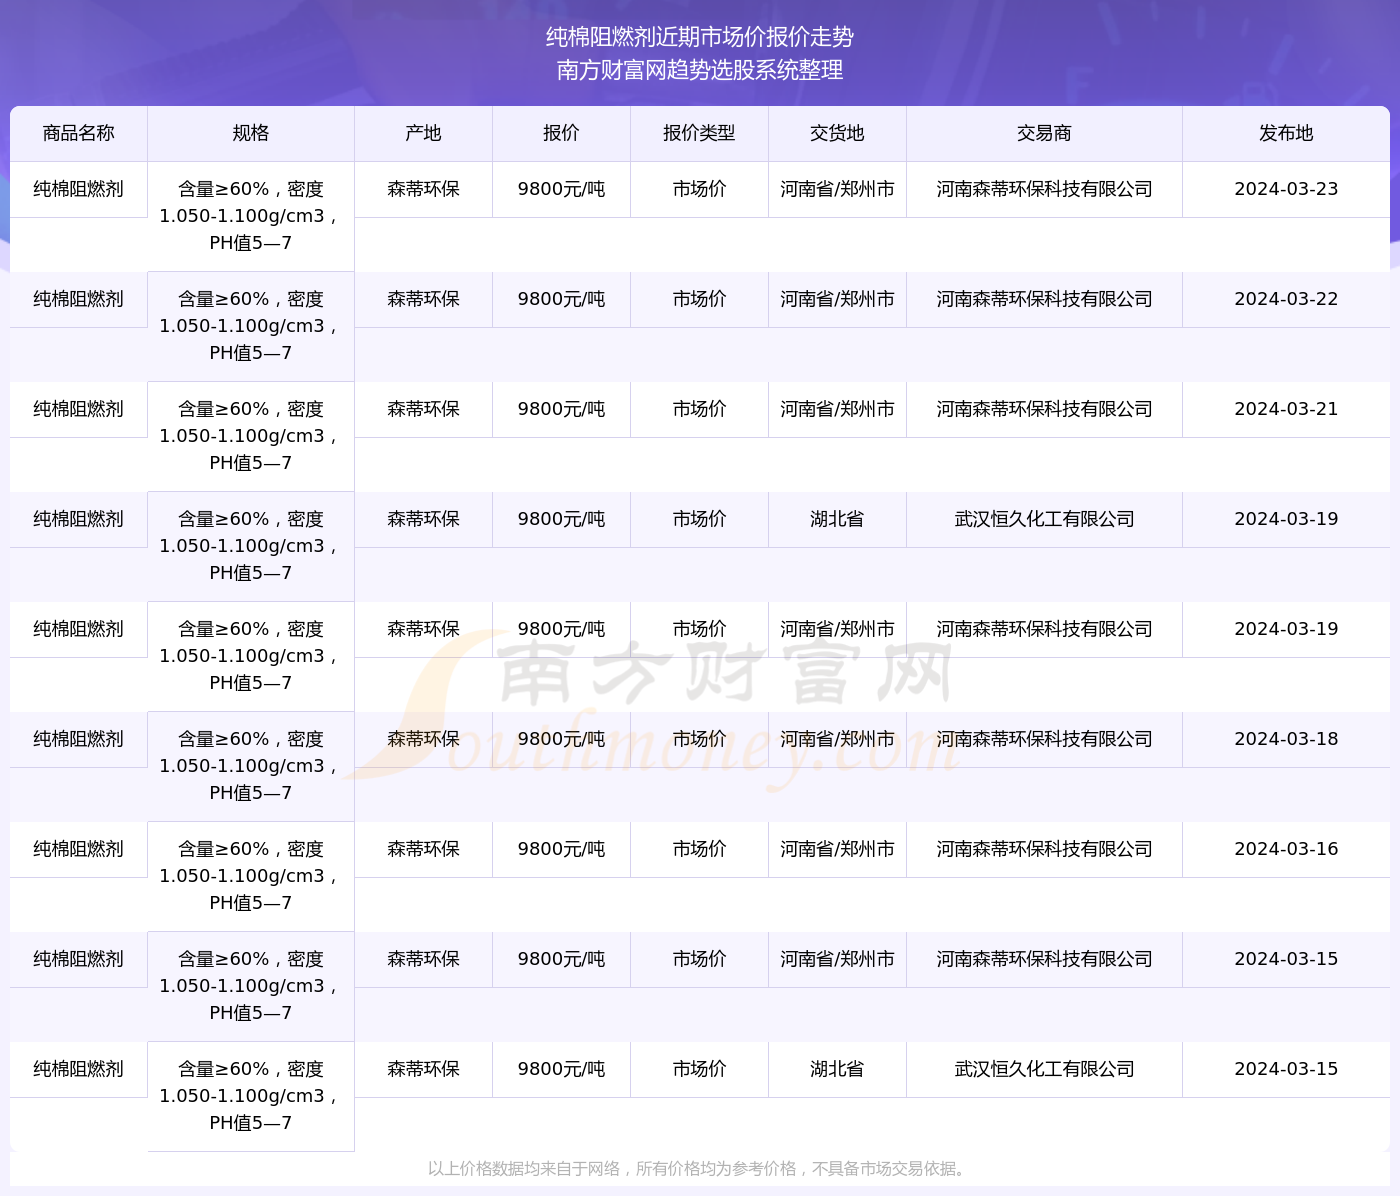1400x1196 pixels.
Task: Click the 报价 column header
Action: point(561,133)
